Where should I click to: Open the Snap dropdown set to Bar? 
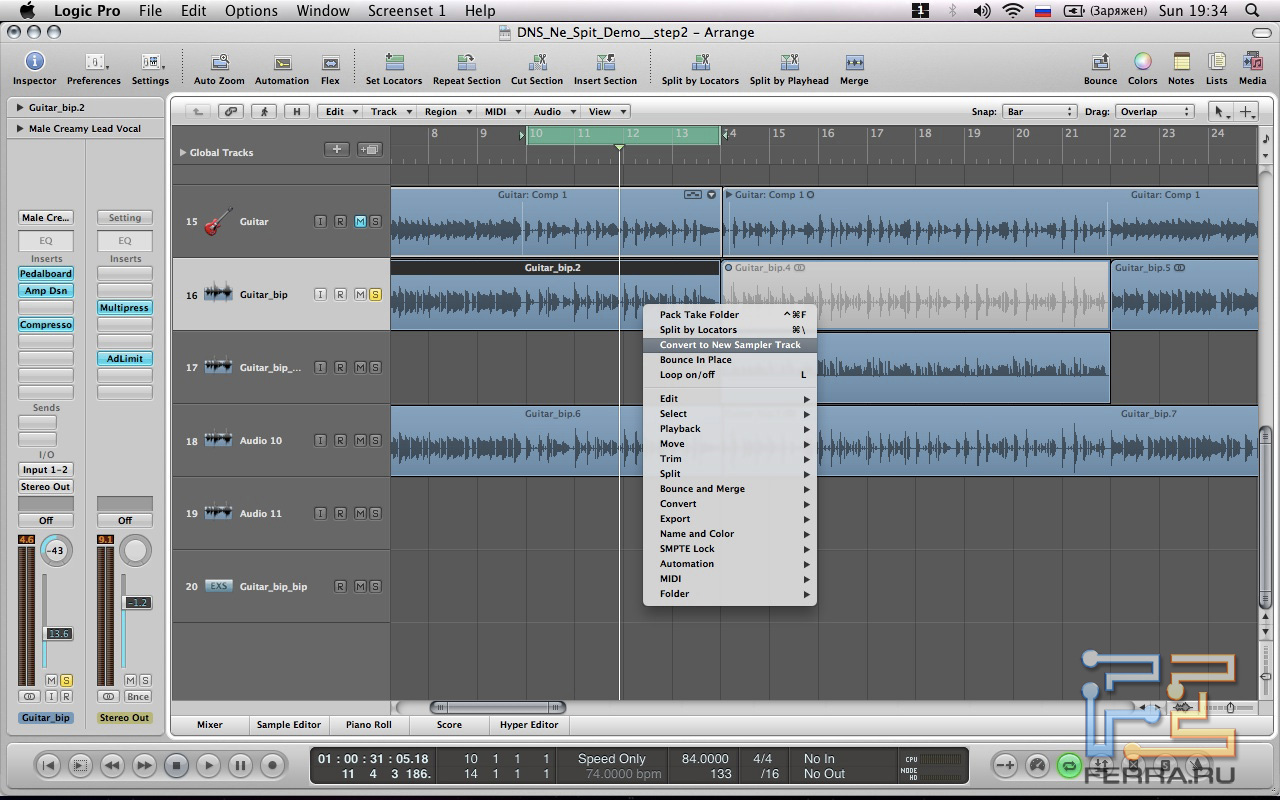(x=1039, y=112)
